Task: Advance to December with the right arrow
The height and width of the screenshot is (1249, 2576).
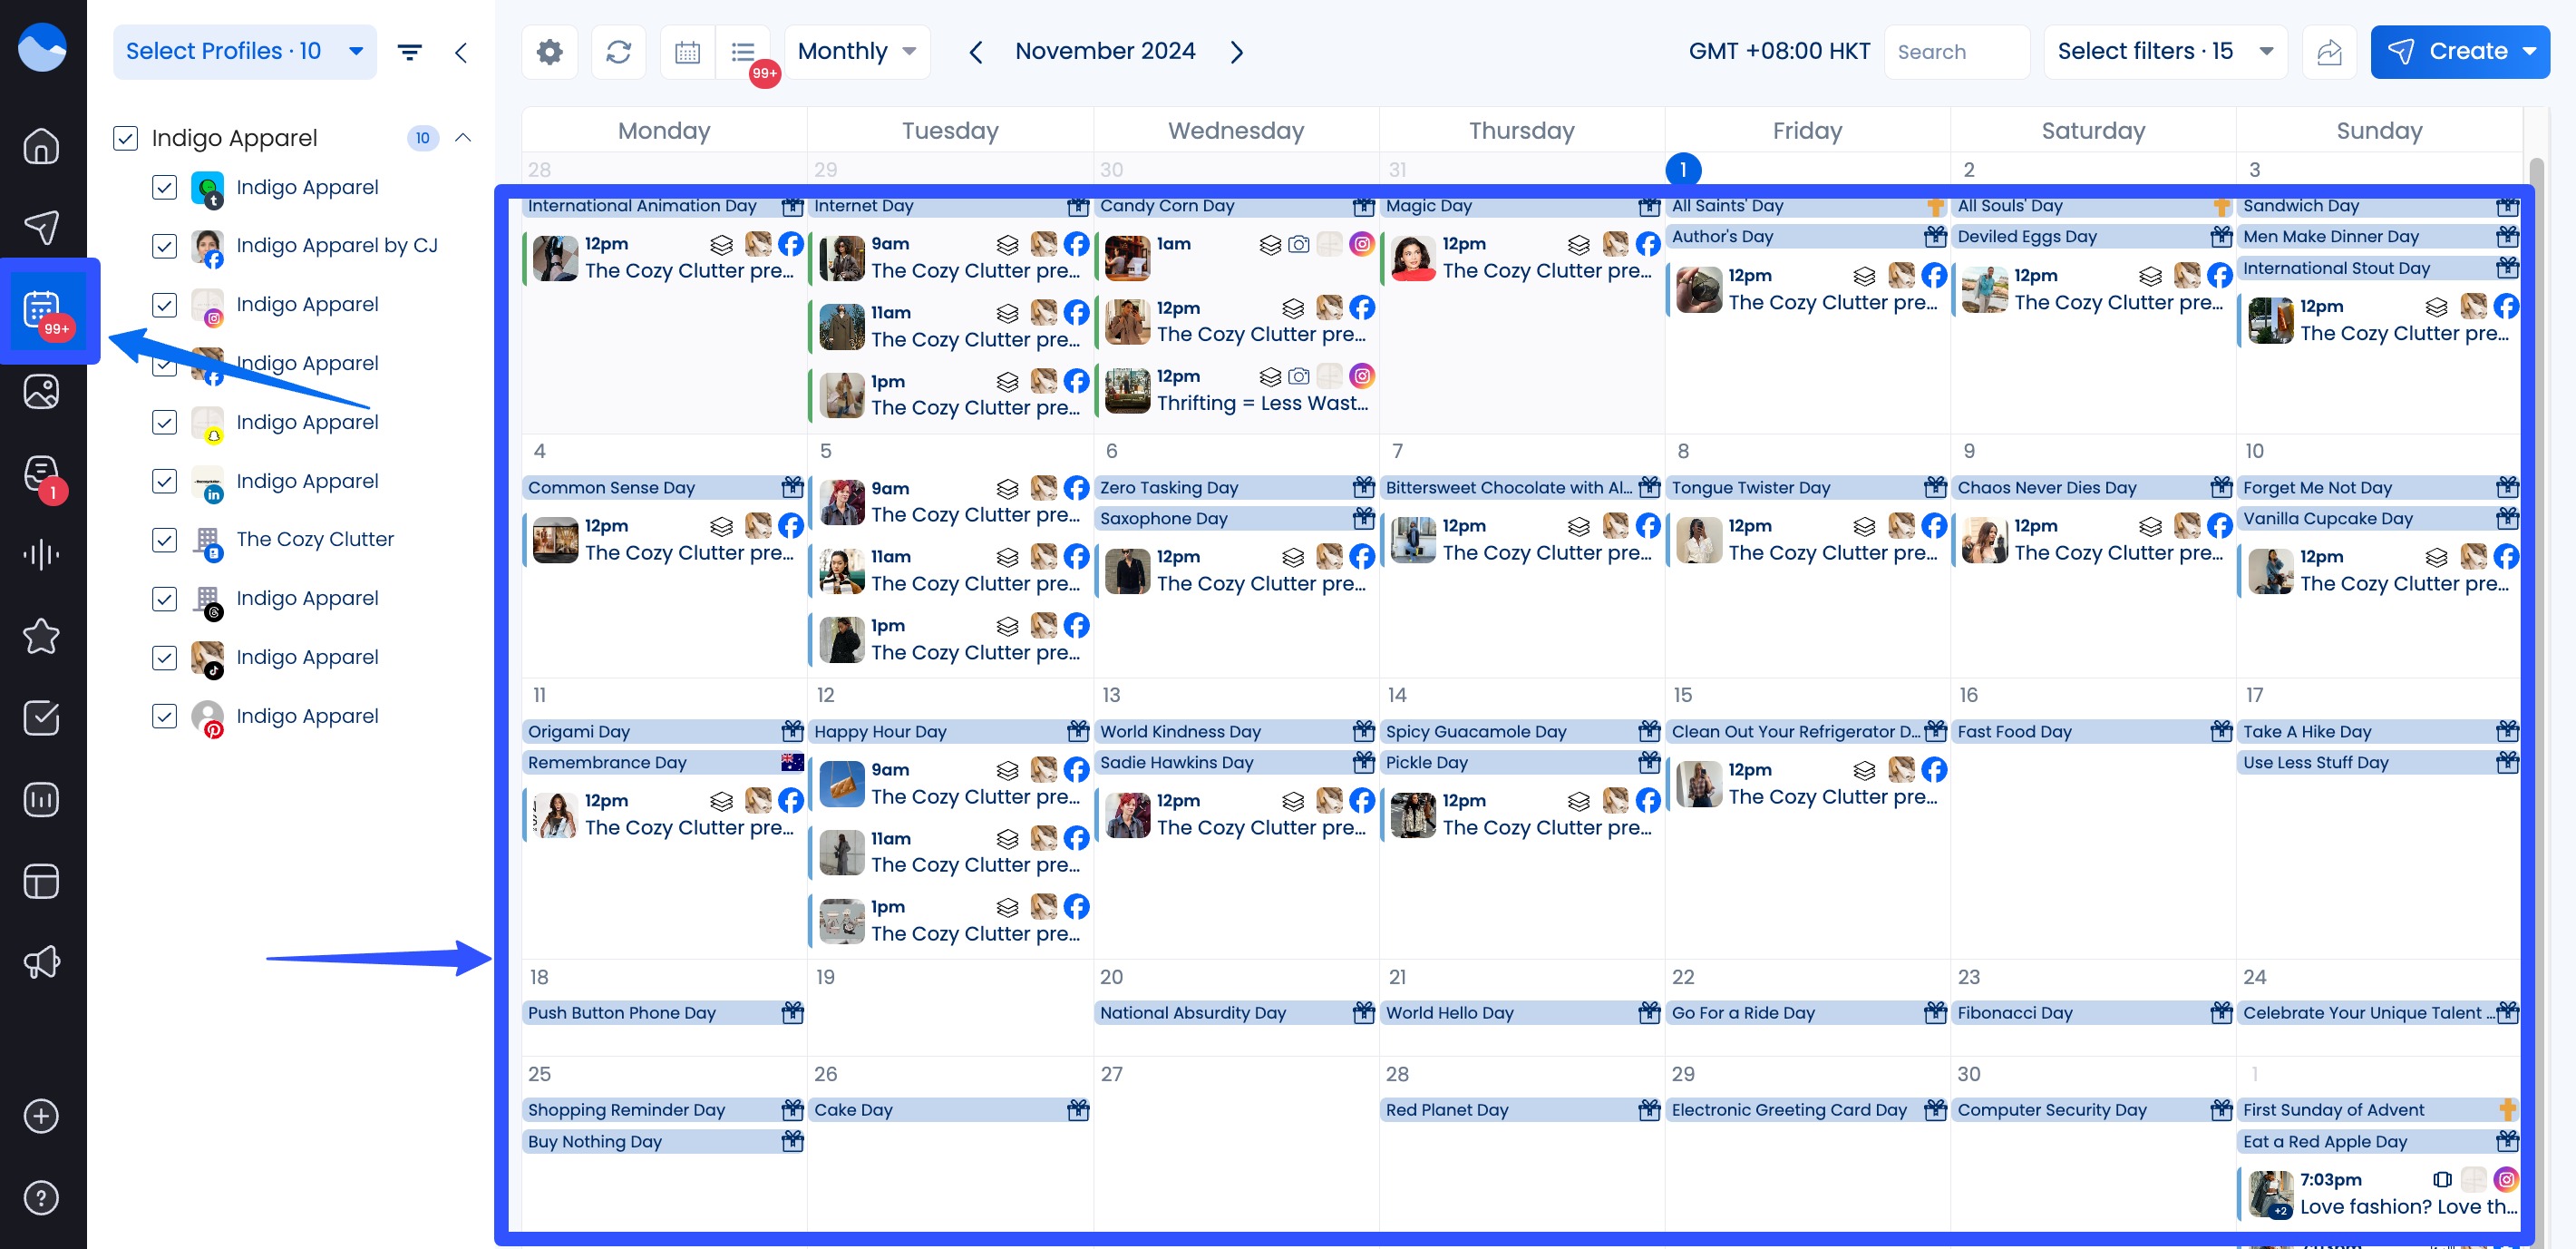Action: 1237,51
